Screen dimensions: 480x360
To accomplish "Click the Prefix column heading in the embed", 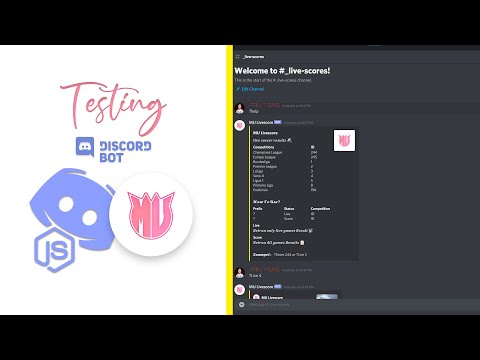I will [258, 208].
